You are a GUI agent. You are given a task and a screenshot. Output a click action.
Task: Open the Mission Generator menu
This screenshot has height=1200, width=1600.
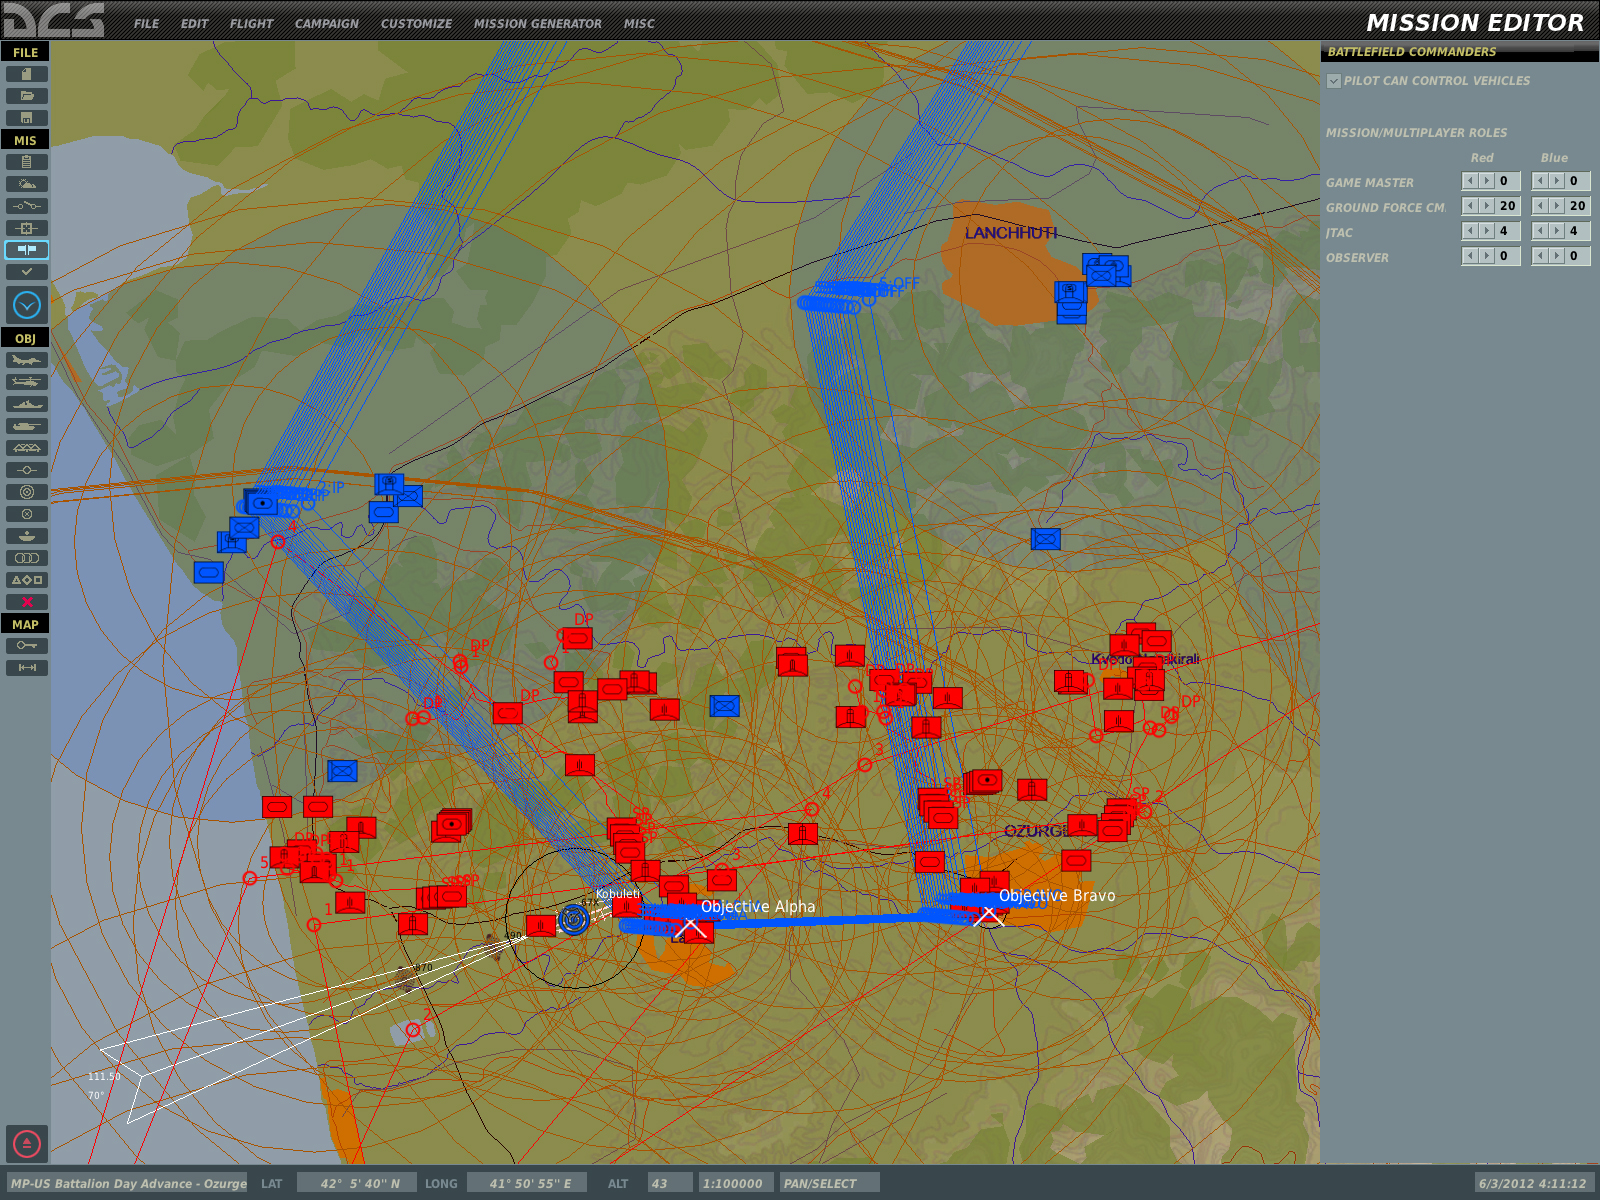tap(538, 24)
